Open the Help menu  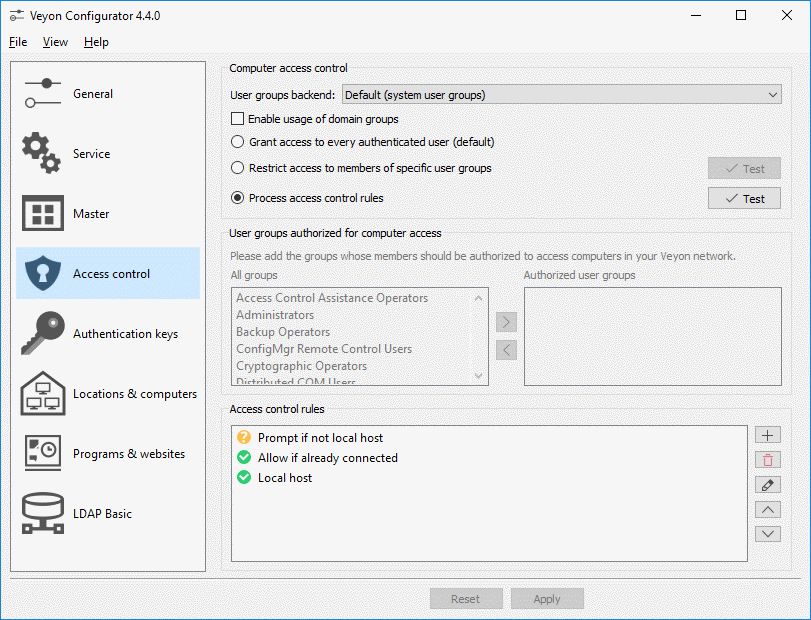pyautogui.click(x=96, y=42)
